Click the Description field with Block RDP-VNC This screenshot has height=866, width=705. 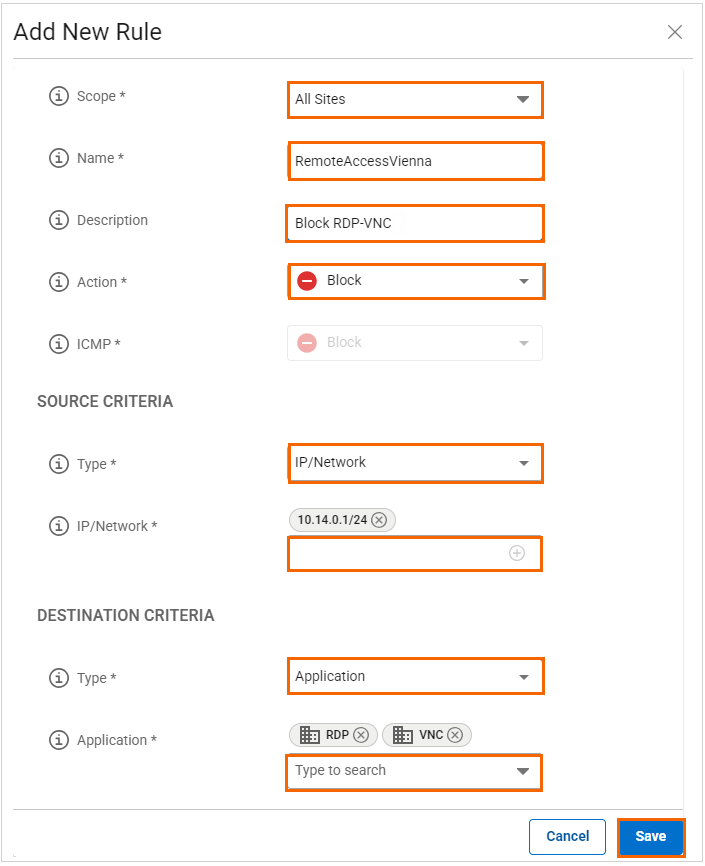click(415, 223)
